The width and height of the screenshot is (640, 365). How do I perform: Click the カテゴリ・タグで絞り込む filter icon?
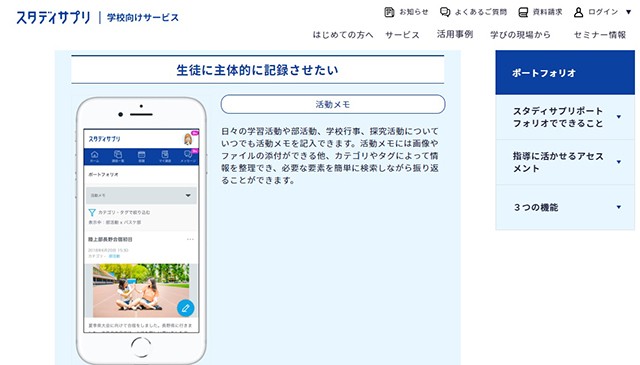tap(92, 212)
